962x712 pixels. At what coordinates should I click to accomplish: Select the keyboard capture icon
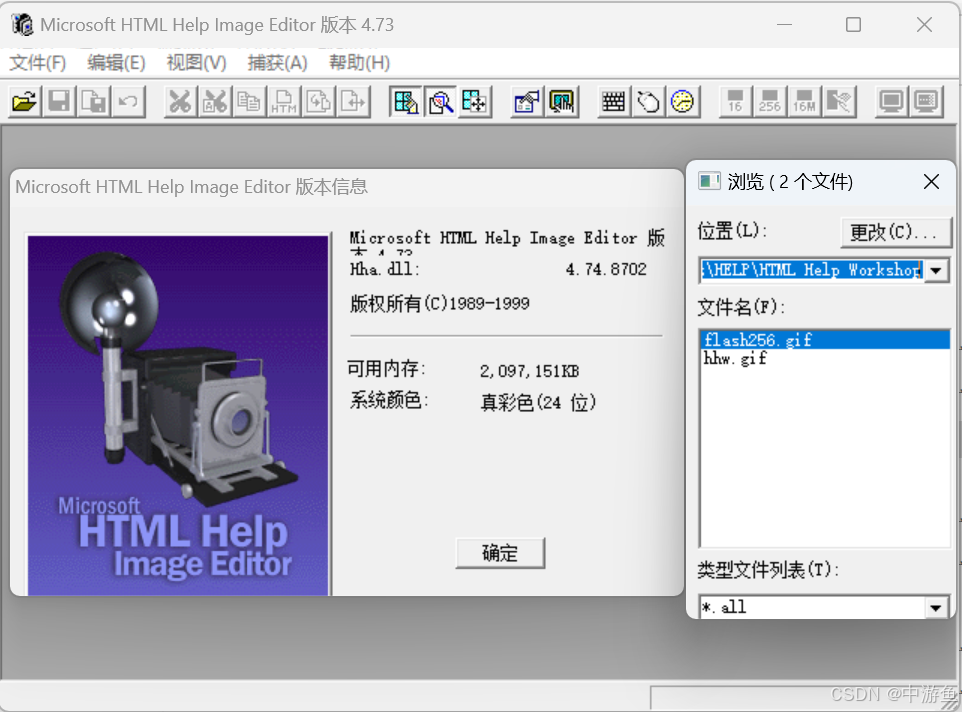[614, 101]
